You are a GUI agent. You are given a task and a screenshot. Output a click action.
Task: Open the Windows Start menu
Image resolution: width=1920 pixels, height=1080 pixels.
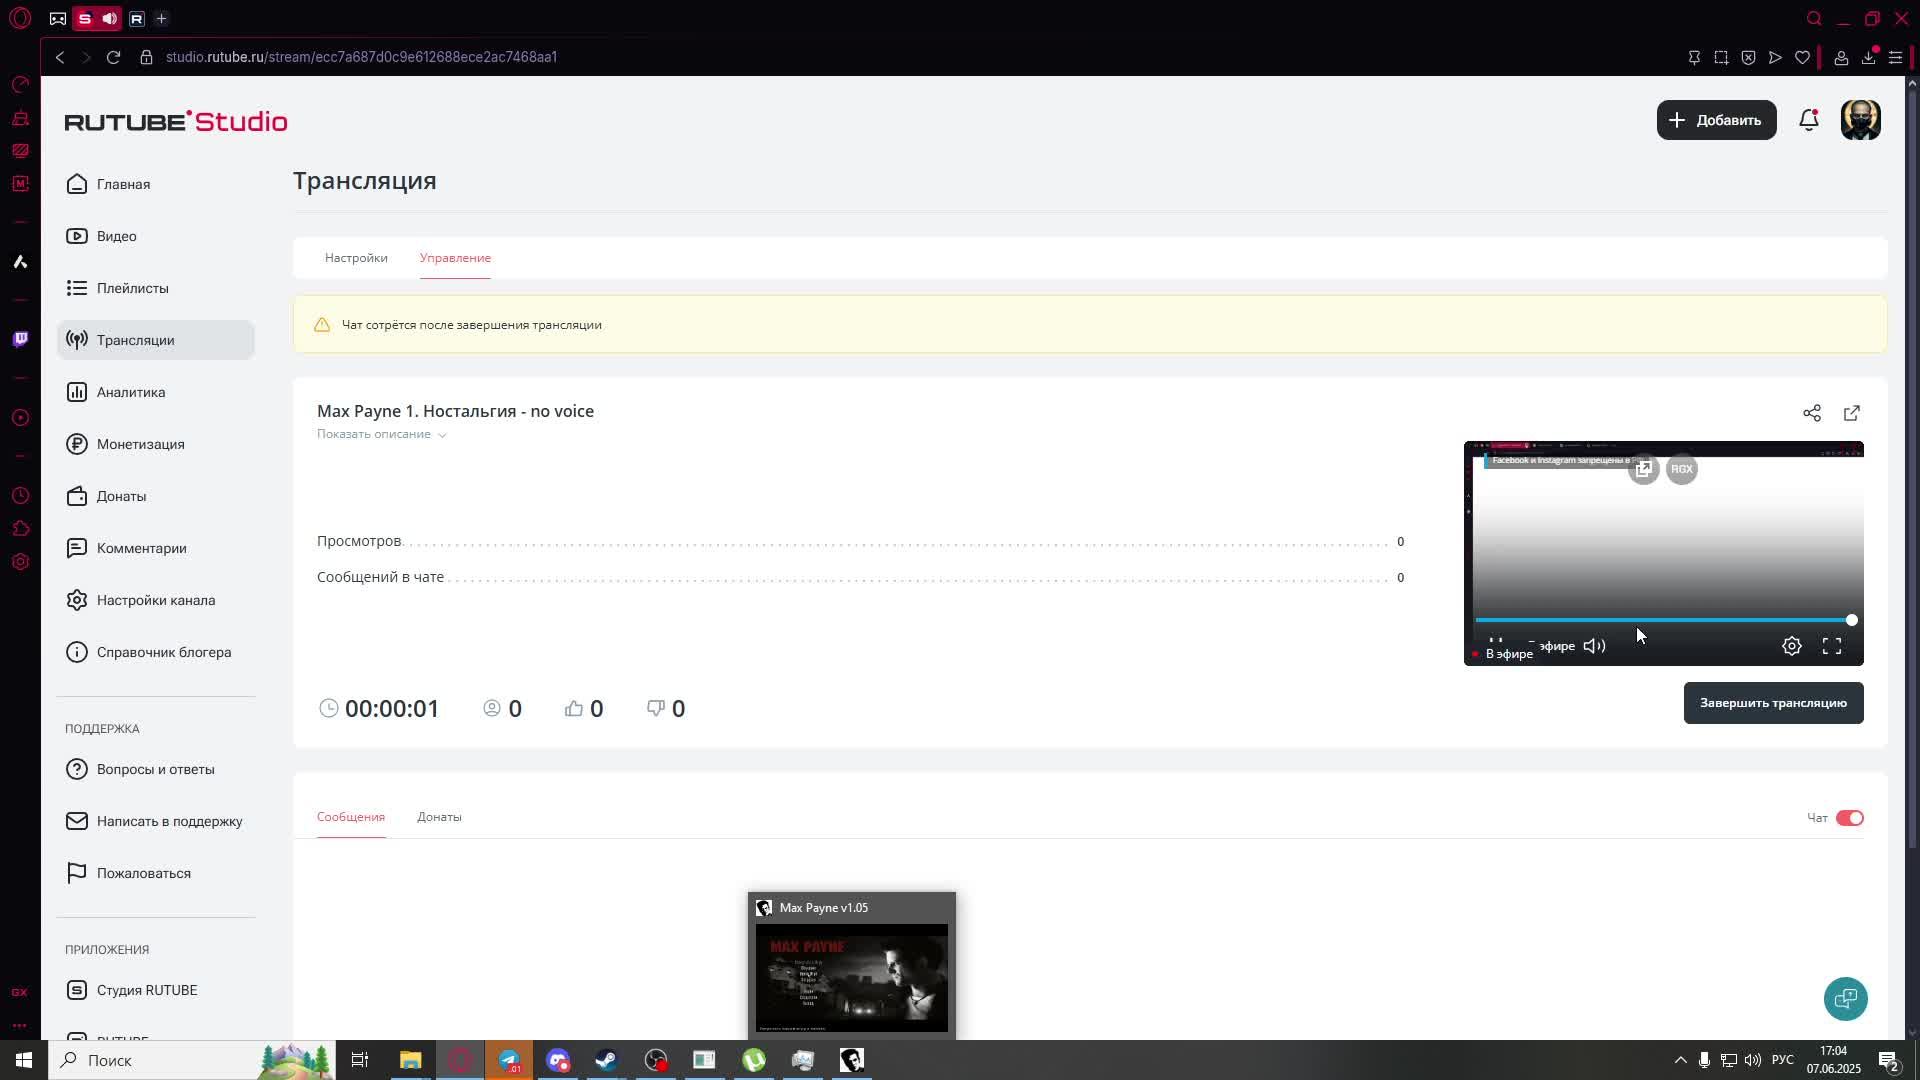click(x=24, y=1060)
